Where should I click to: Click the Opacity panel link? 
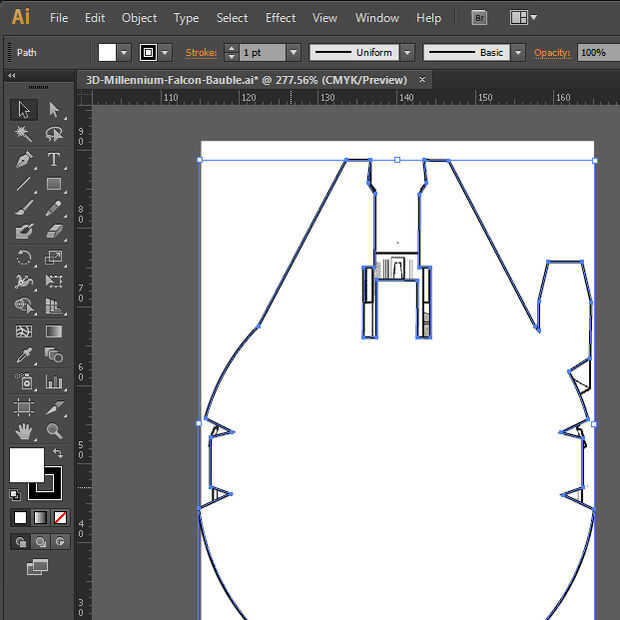tap(551, 52)
